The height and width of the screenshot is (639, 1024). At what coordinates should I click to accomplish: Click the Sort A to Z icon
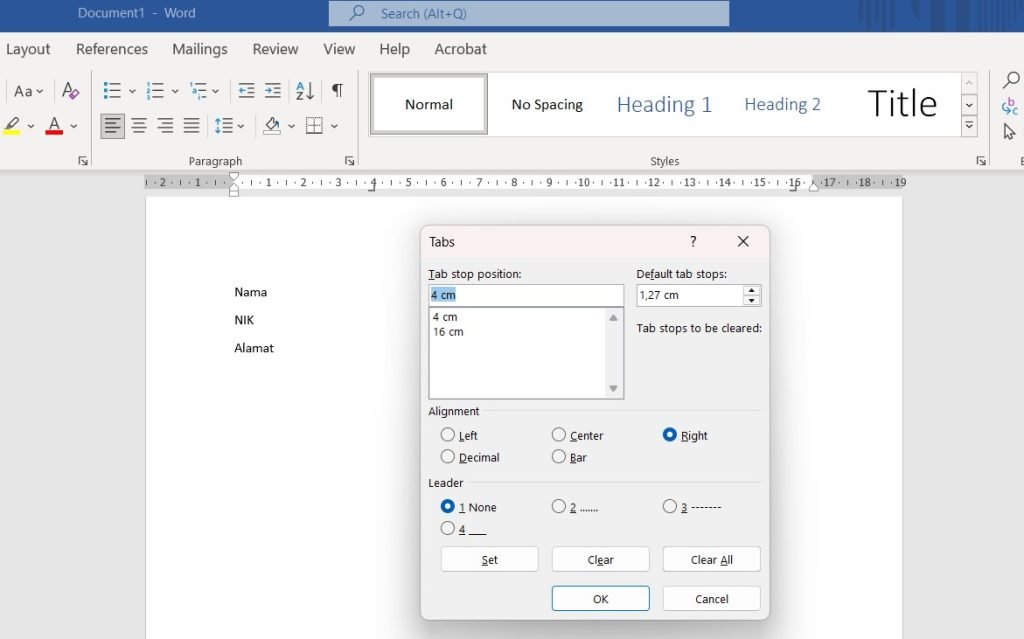point(305,91)
